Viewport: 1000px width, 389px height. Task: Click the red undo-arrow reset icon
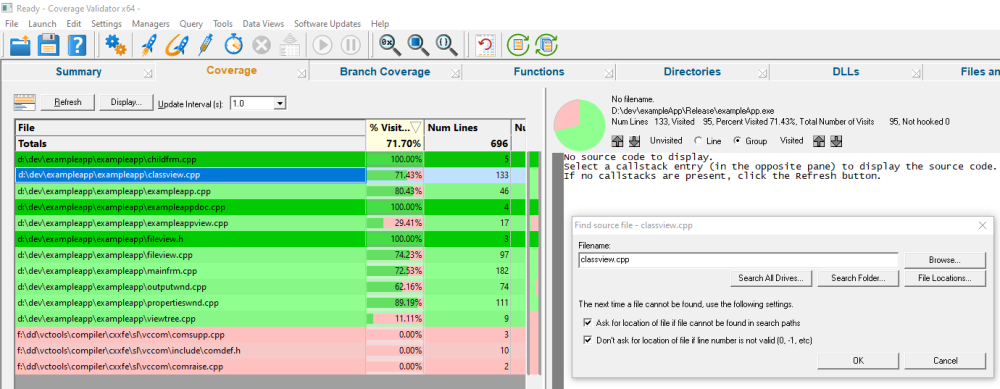point(486,45)
